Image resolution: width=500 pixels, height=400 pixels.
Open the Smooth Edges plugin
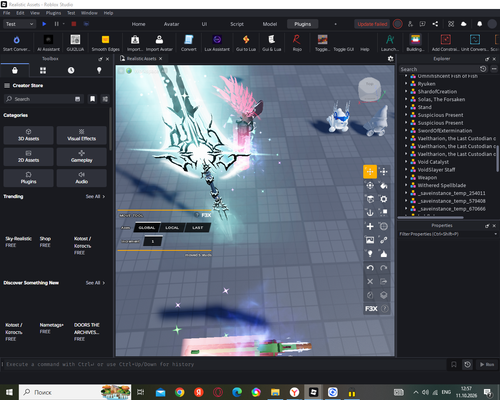105,43
